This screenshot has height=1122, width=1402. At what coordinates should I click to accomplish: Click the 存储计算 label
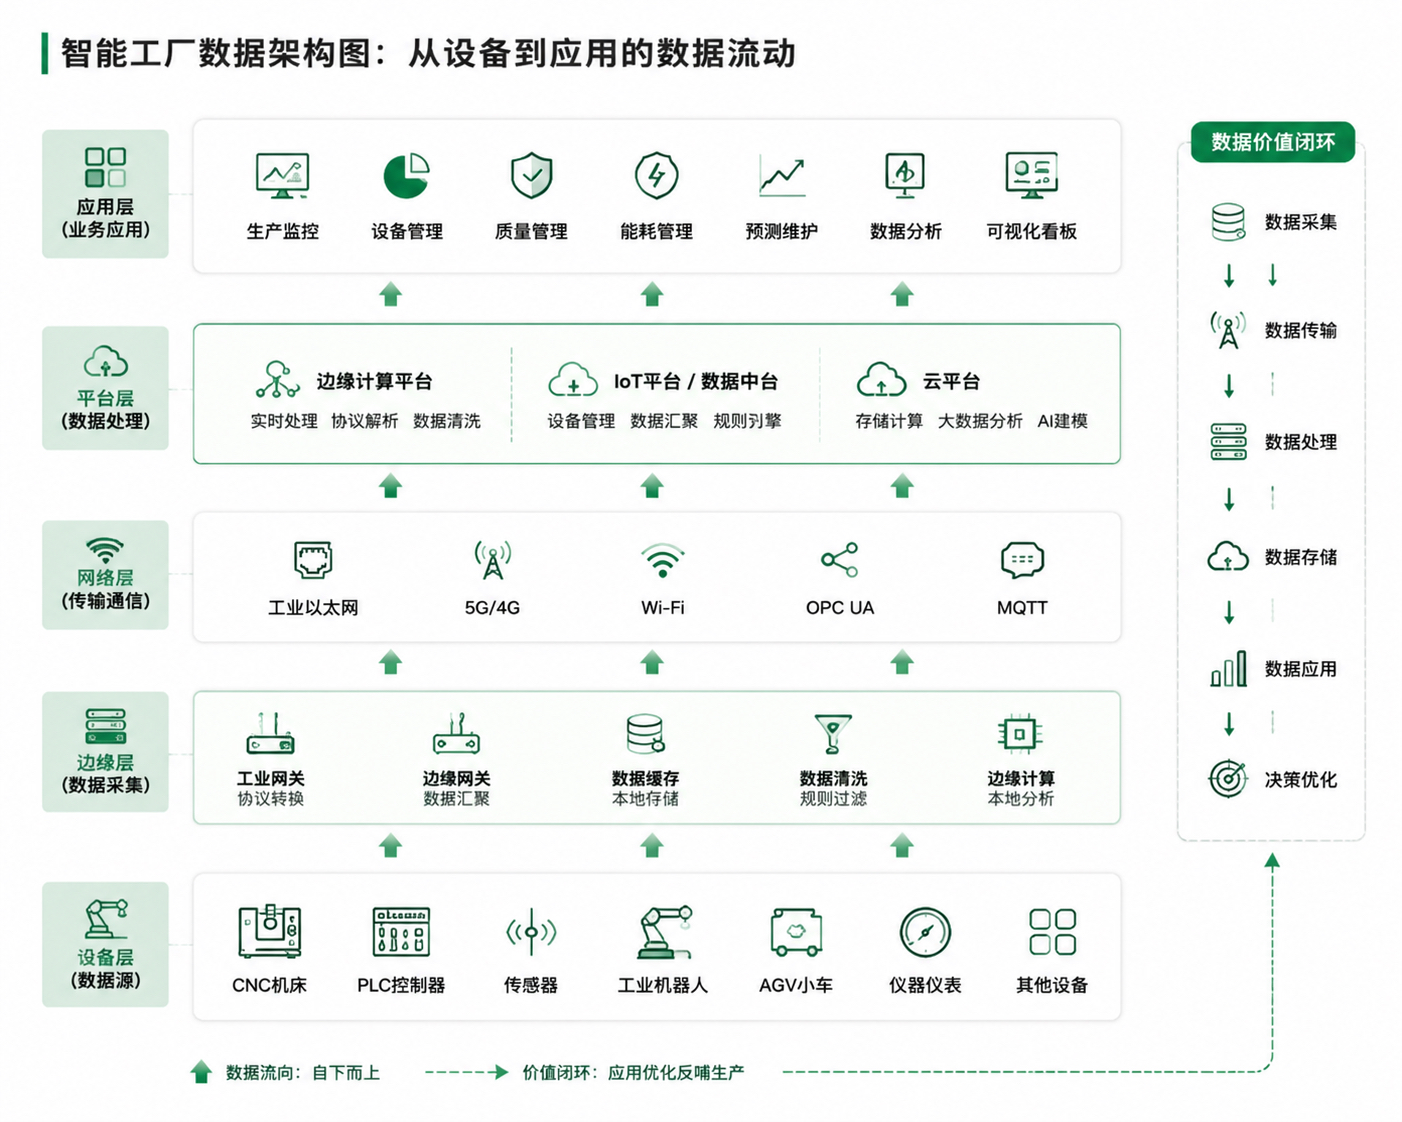point(889,421)
